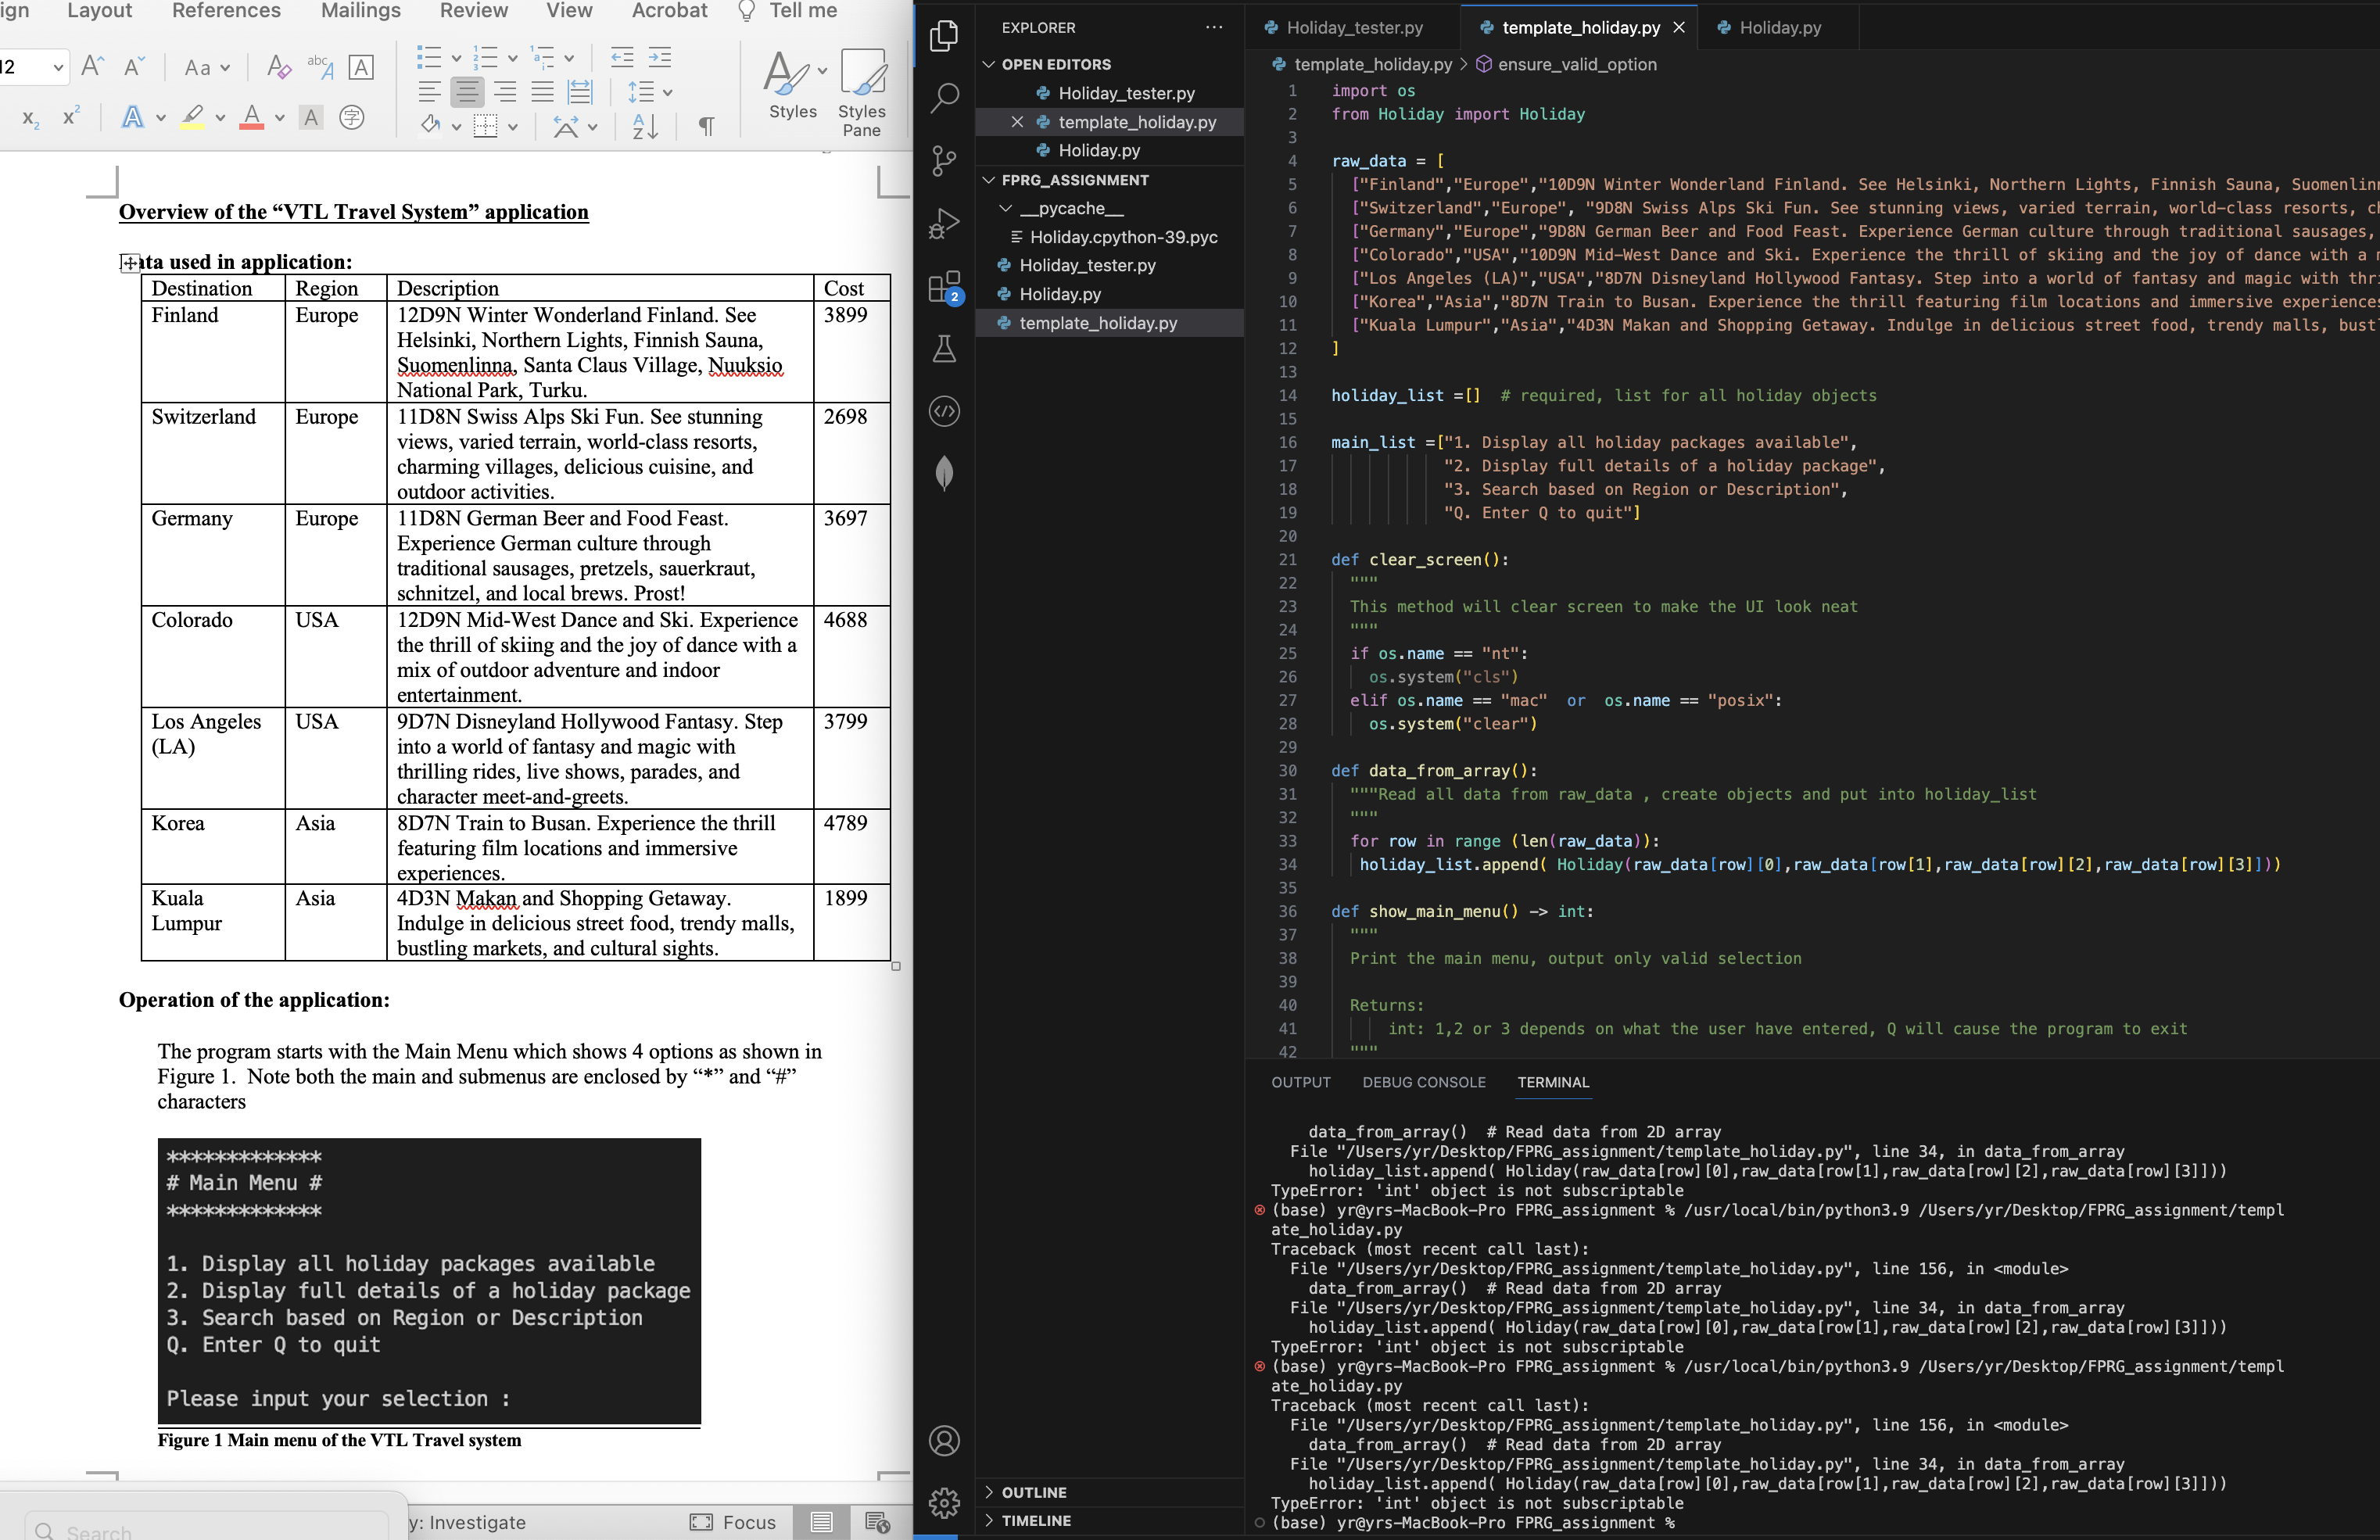Click the Manage gear icon

tap(944, 1502)
